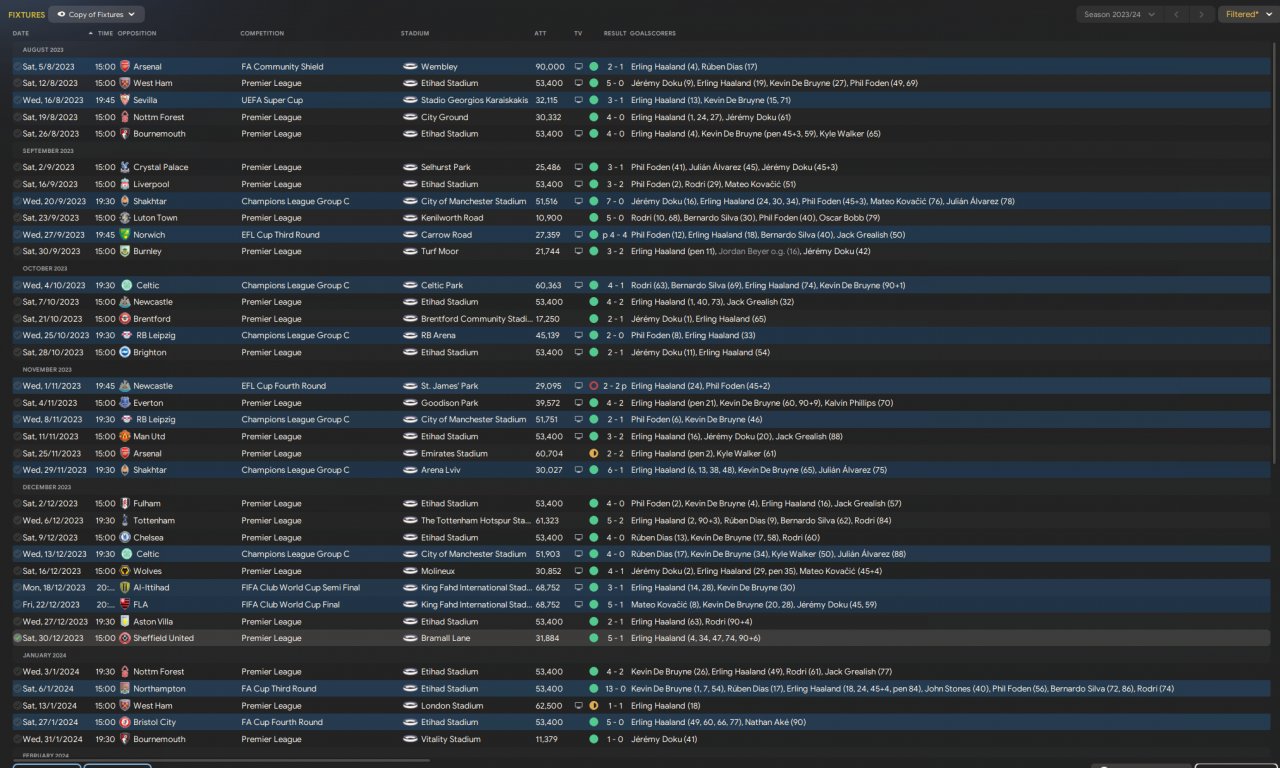Open the FIFA Club World Cup Final link
This screenshot has height=768, width=1280.
[x=290, y=605]
